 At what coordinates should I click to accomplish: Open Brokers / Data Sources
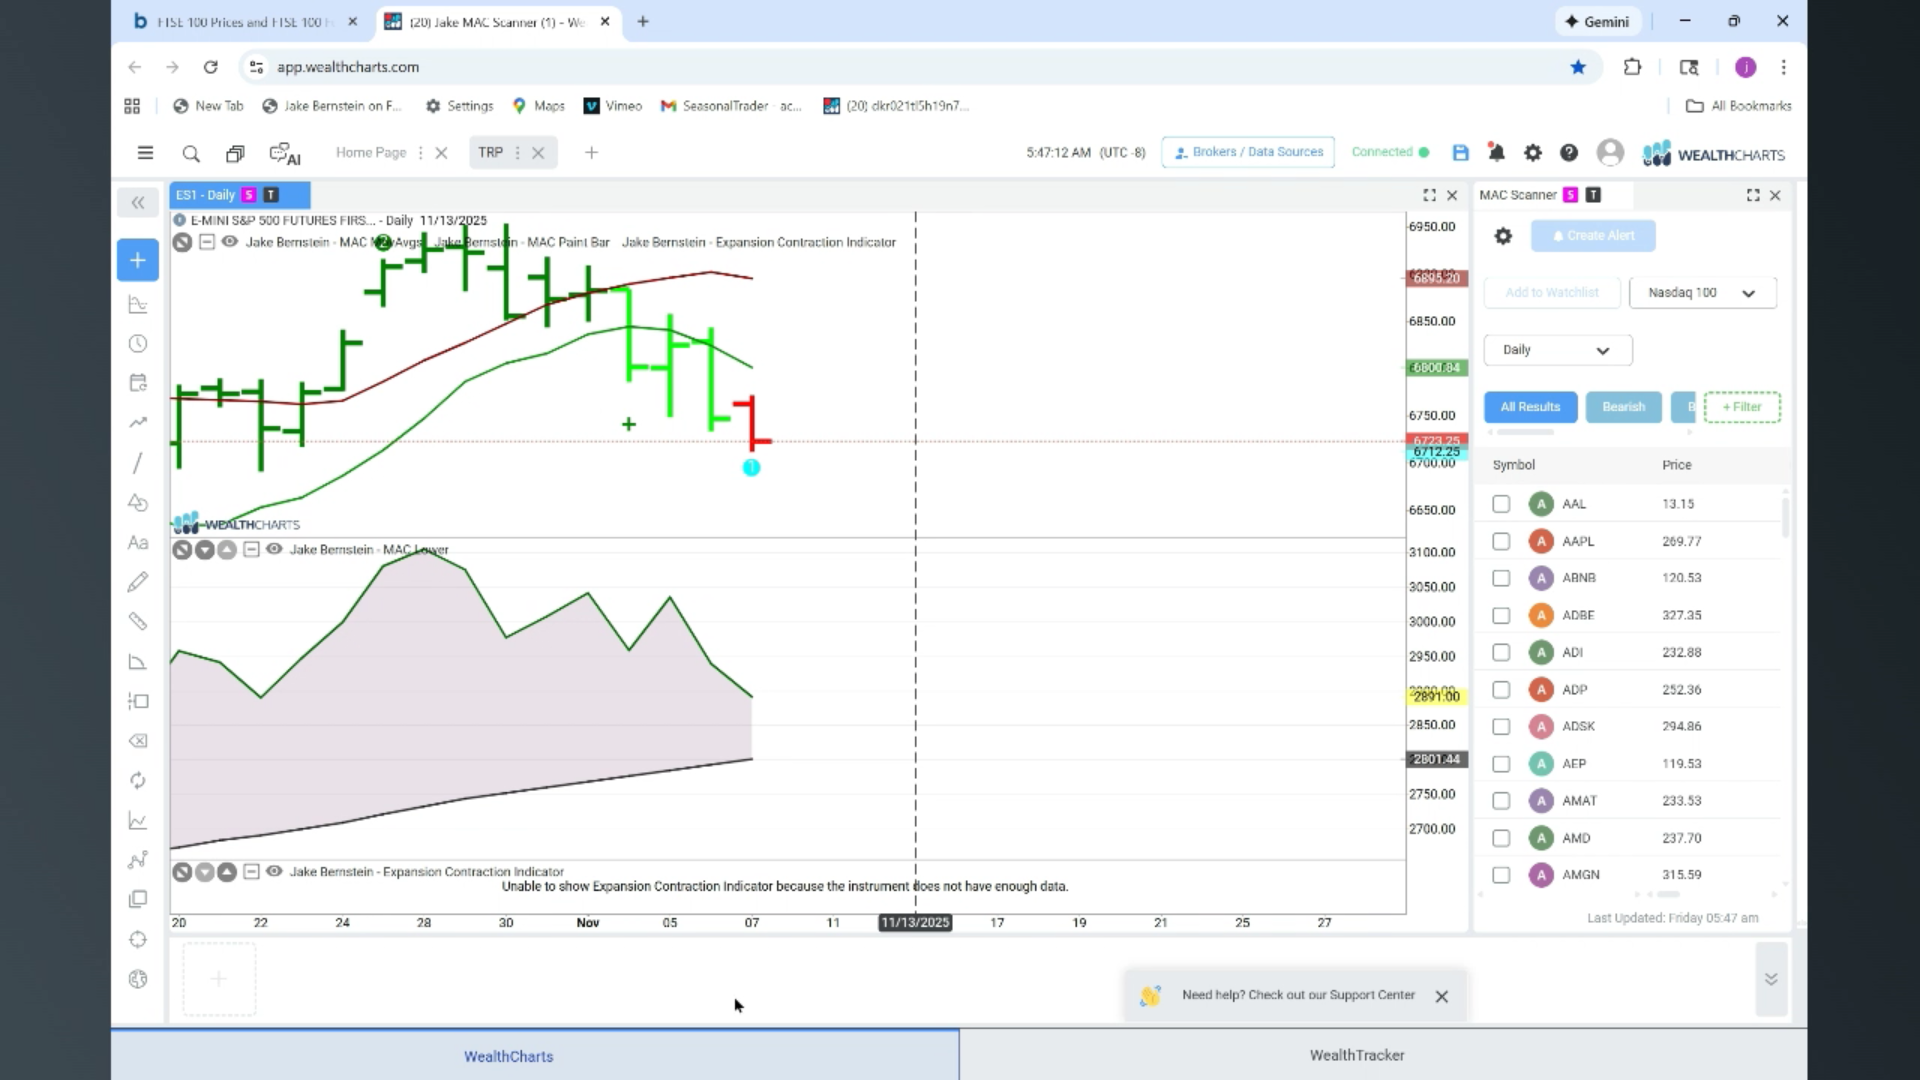coord(1248,152)
